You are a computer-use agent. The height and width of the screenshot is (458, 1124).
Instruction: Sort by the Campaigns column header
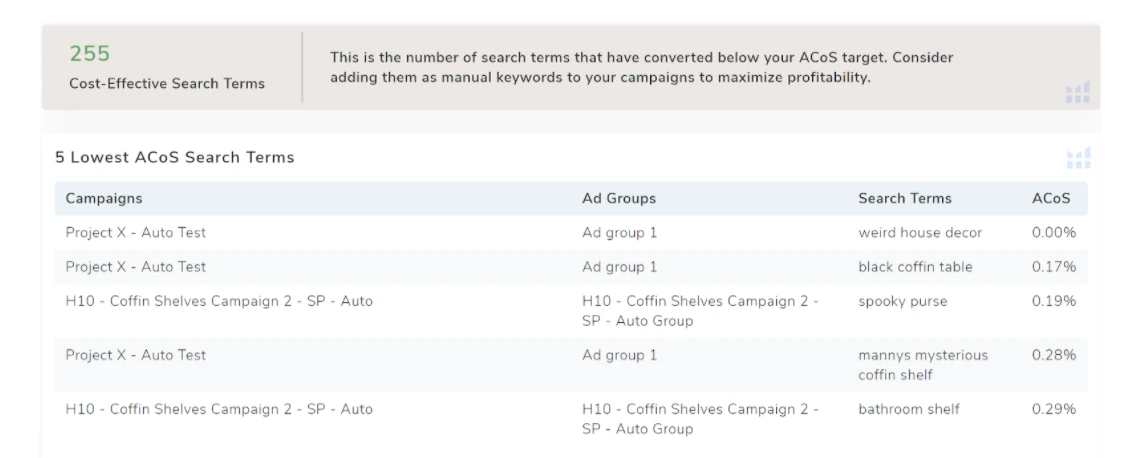click(x=104, y=199)
